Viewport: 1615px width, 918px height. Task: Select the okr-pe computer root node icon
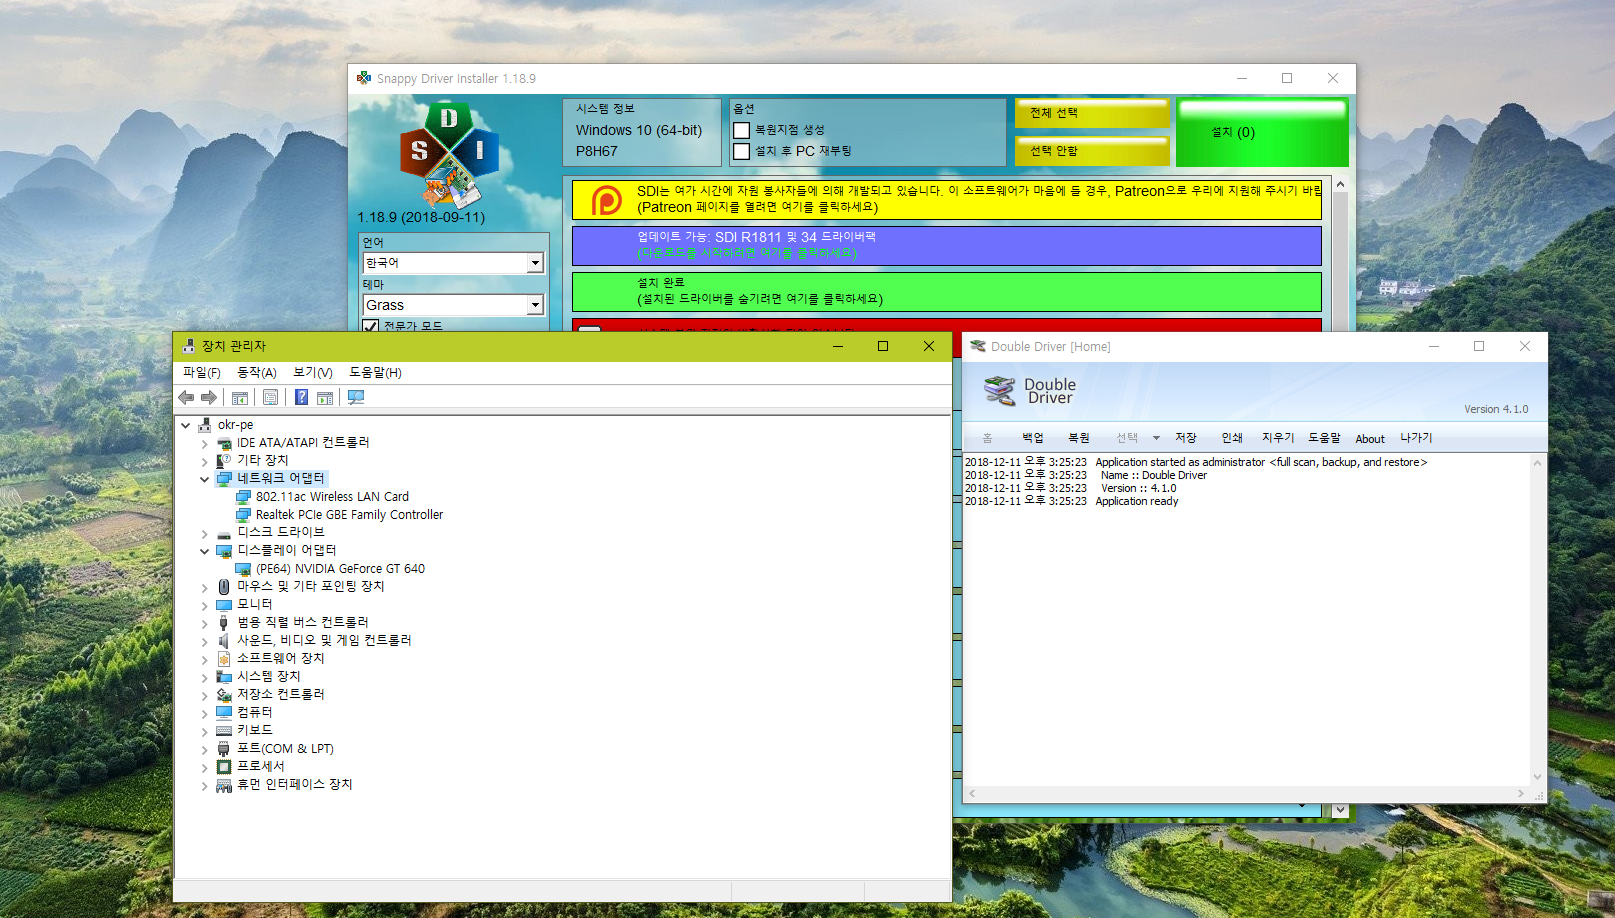click(205, 425)
